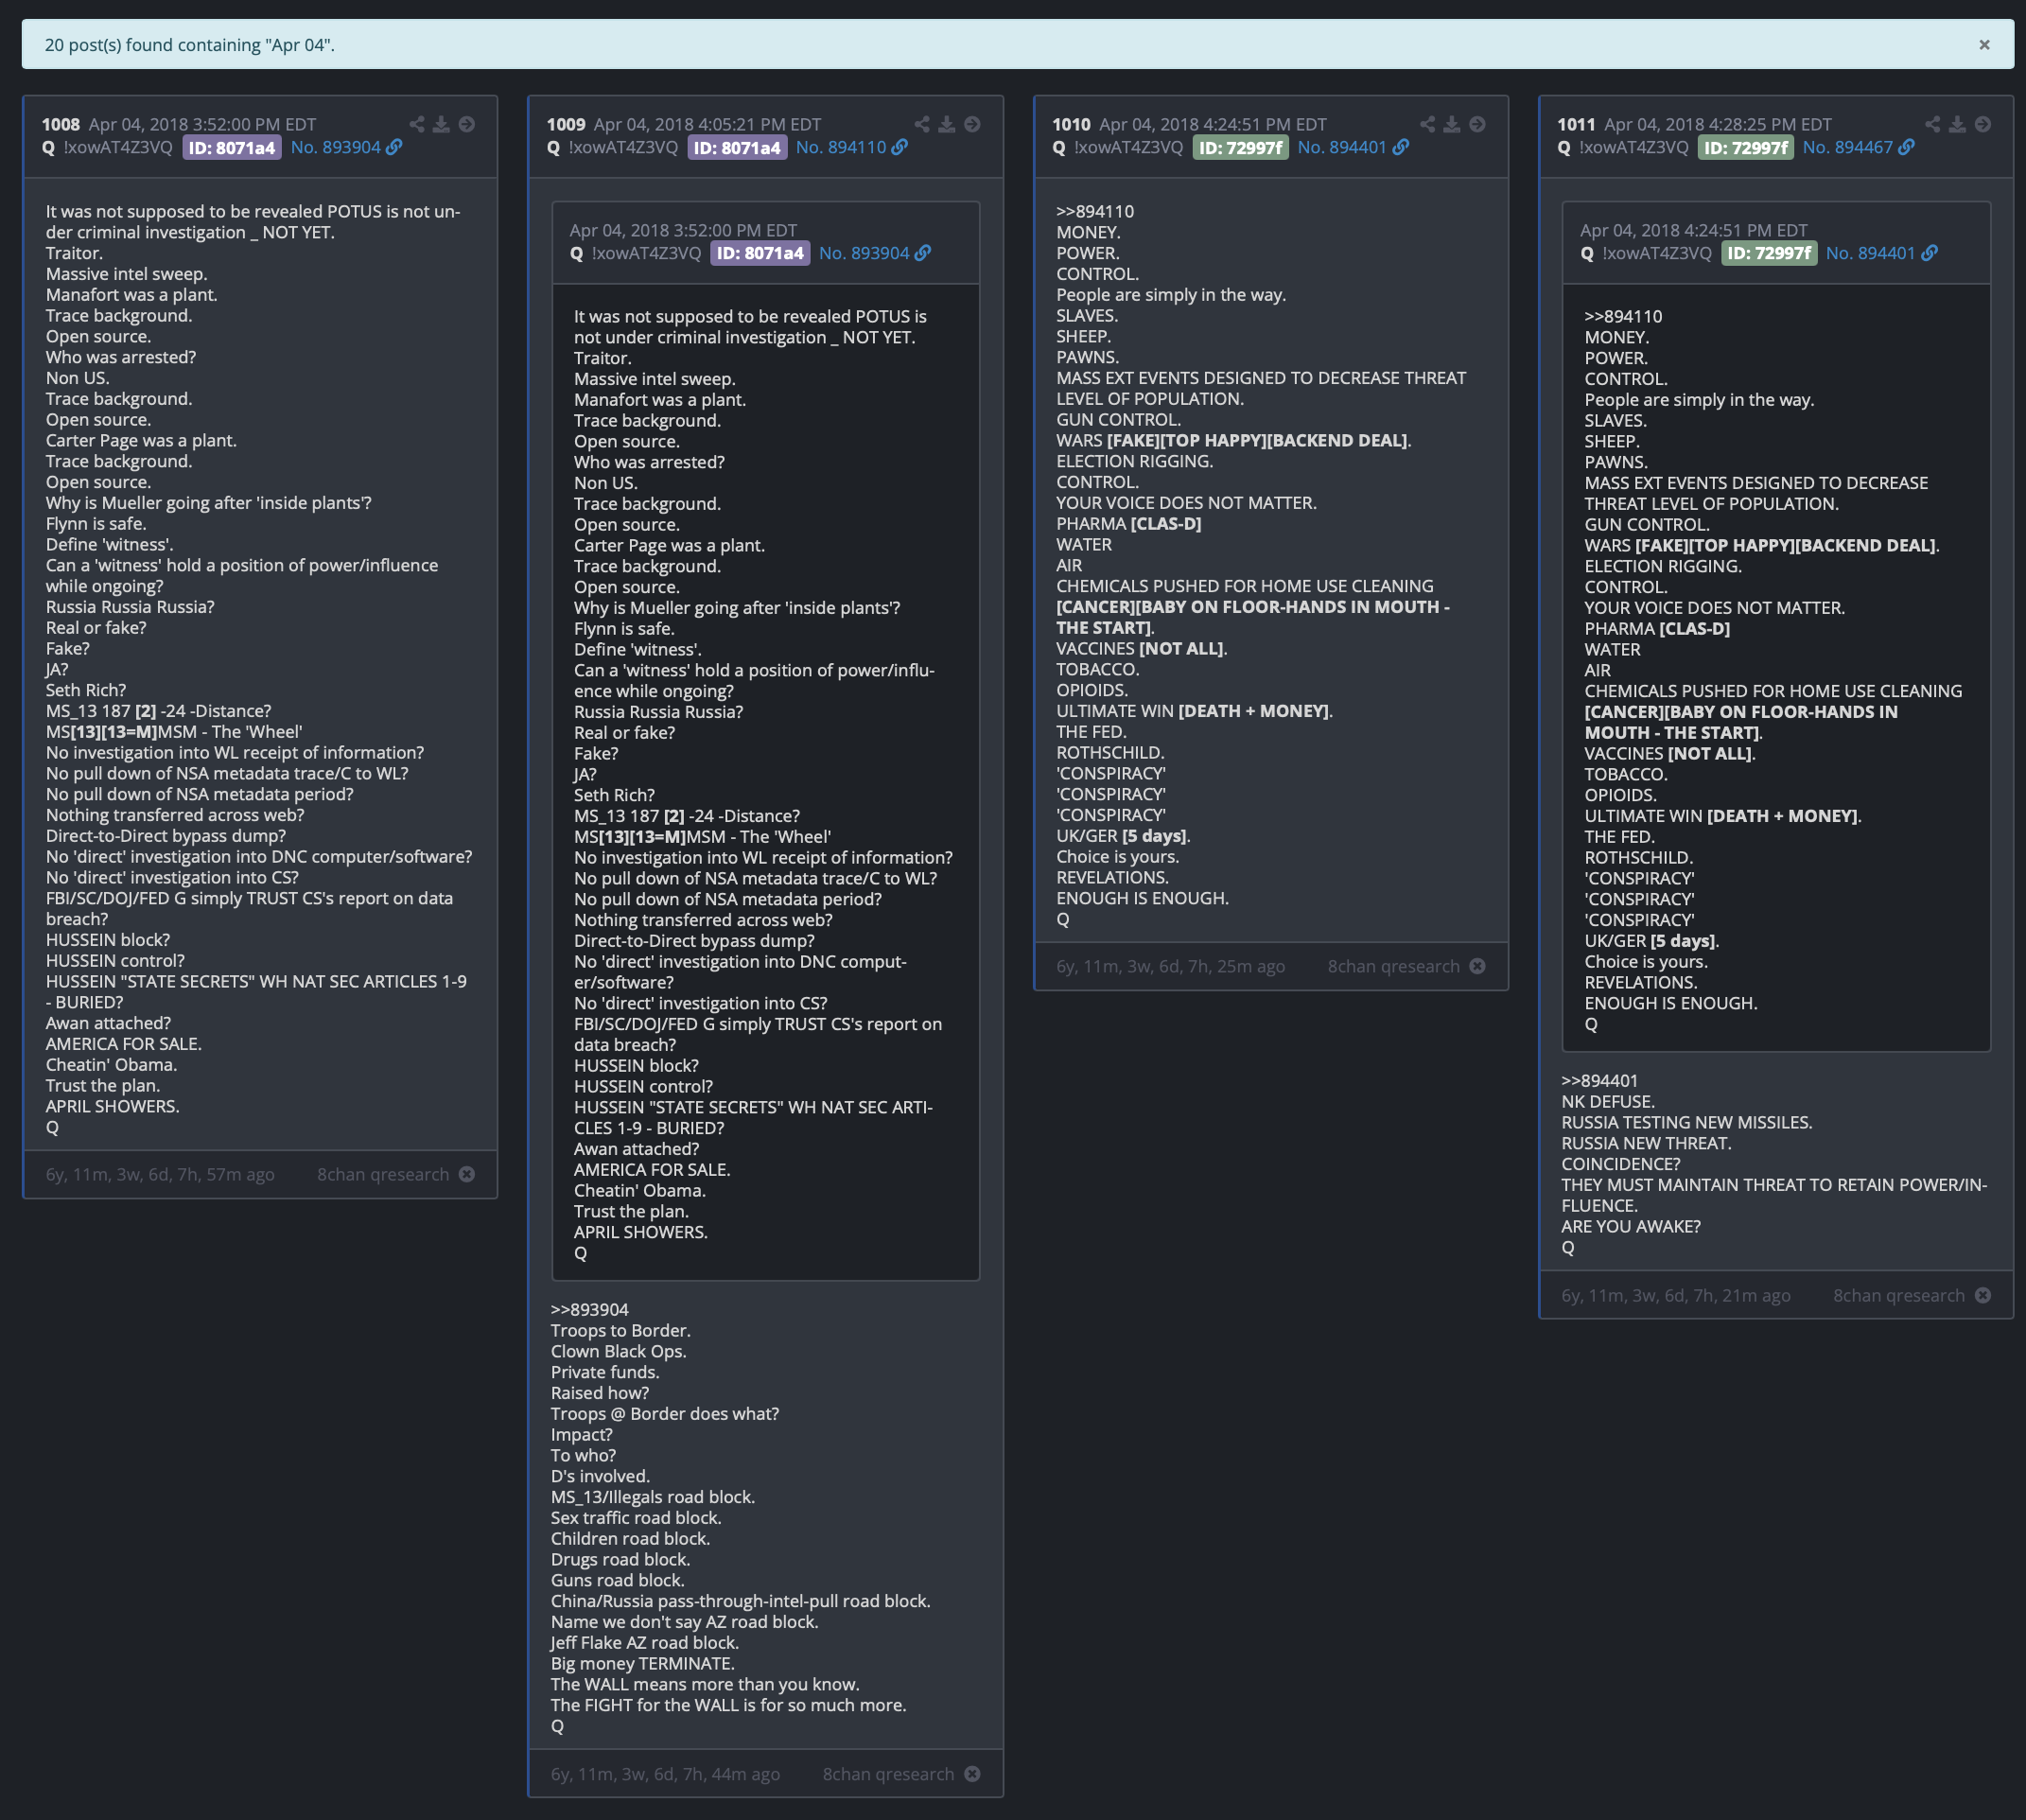Viewport: 2026px width, 1820px height.
Task: Click "6y, 11m, 3w, 6d, 7h, 57m ago" text
Action: point(160,1175)
